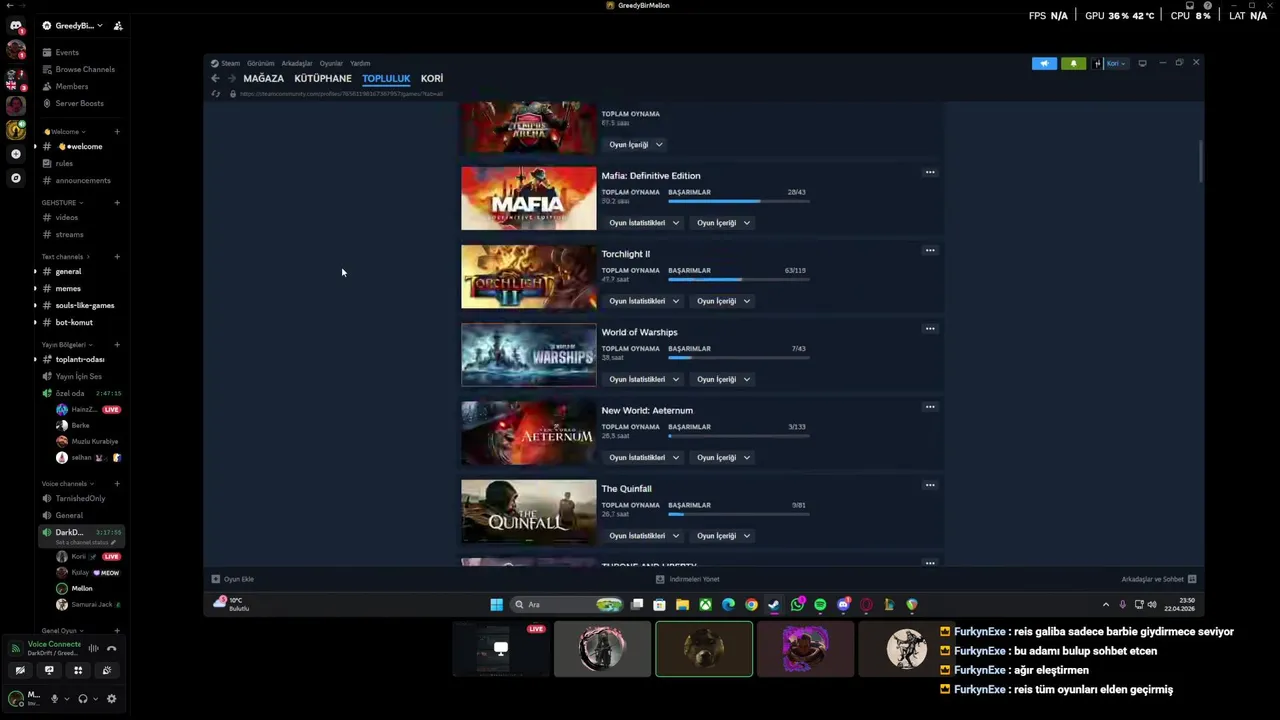Click the Steam taskbar icon
Image resolution: width=1280 pixels, height=720 pixels.
point(774,604)
